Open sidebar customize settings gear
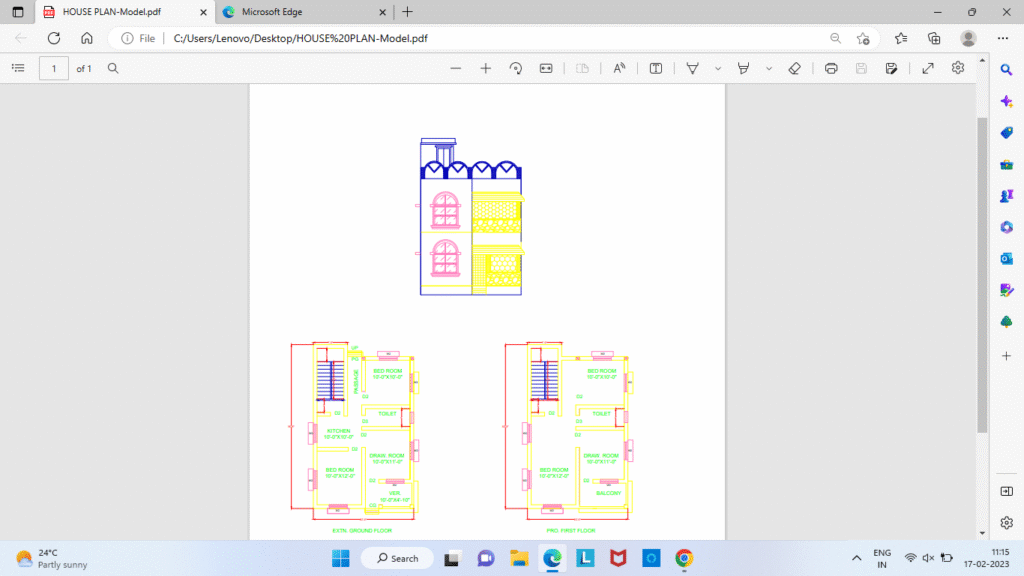 point(1006,522)
